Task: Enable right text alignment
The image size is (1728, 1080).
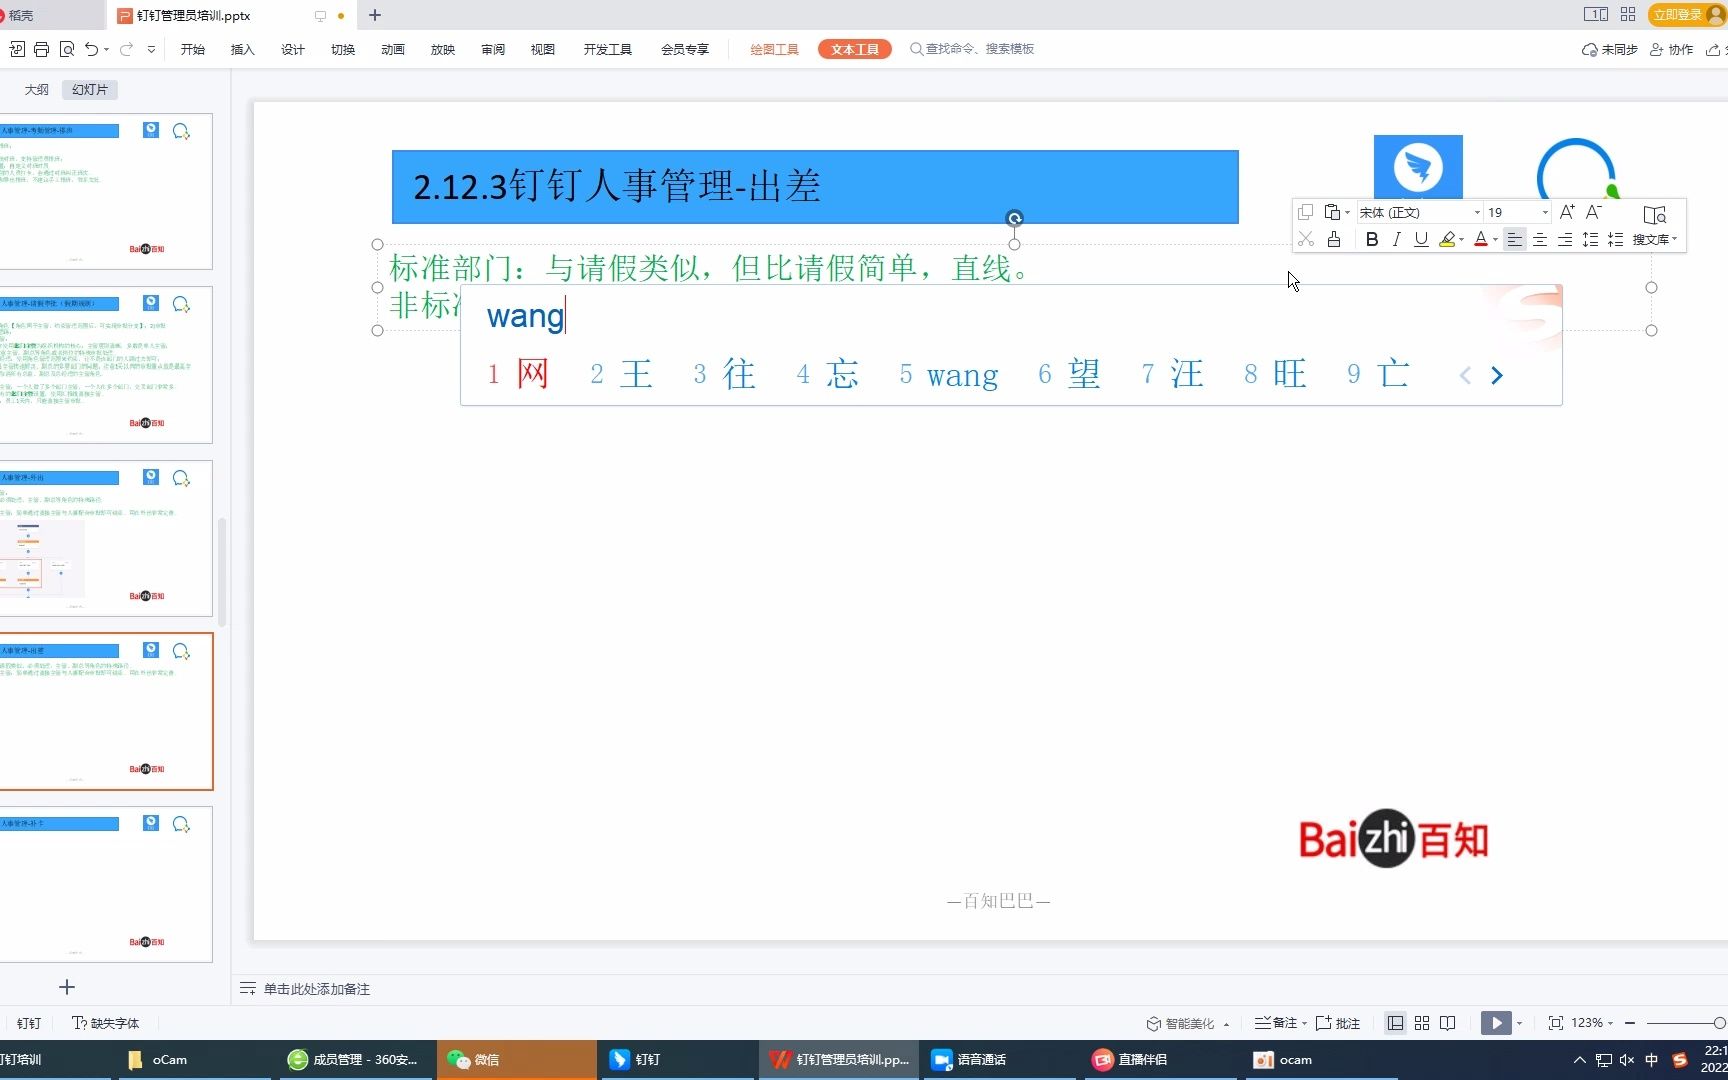Action: pos(1565,239)
